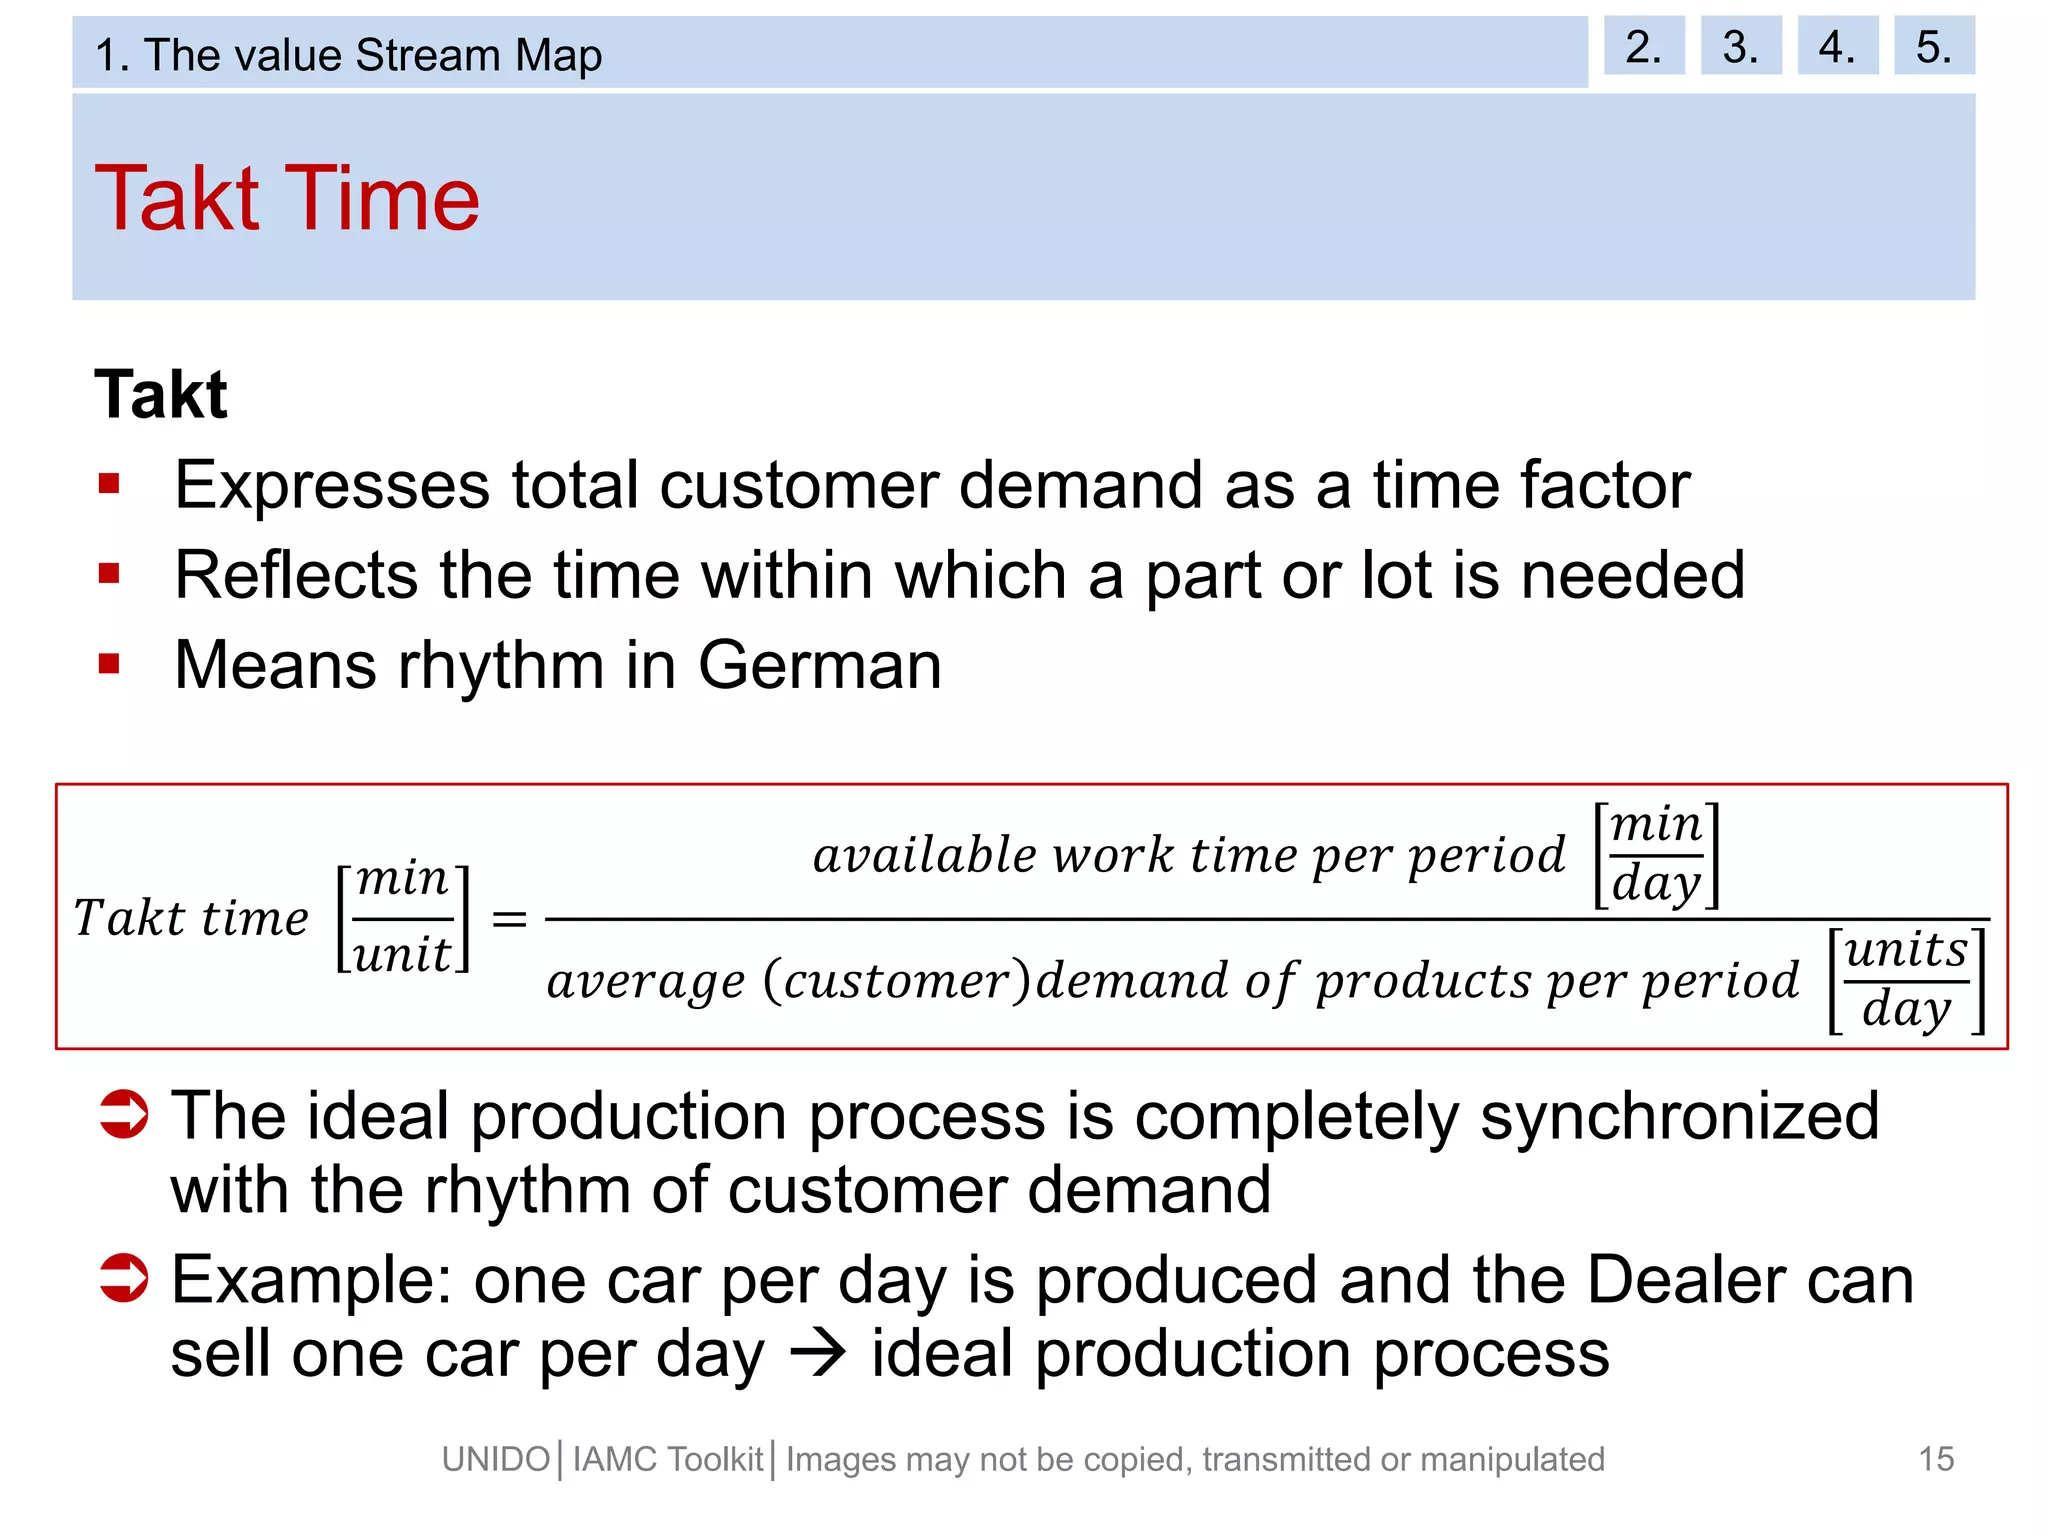Select 'Expresses total customer demand as a time factor'
This screenshot has height=1536, width=2048.
[x=932, y=487]
